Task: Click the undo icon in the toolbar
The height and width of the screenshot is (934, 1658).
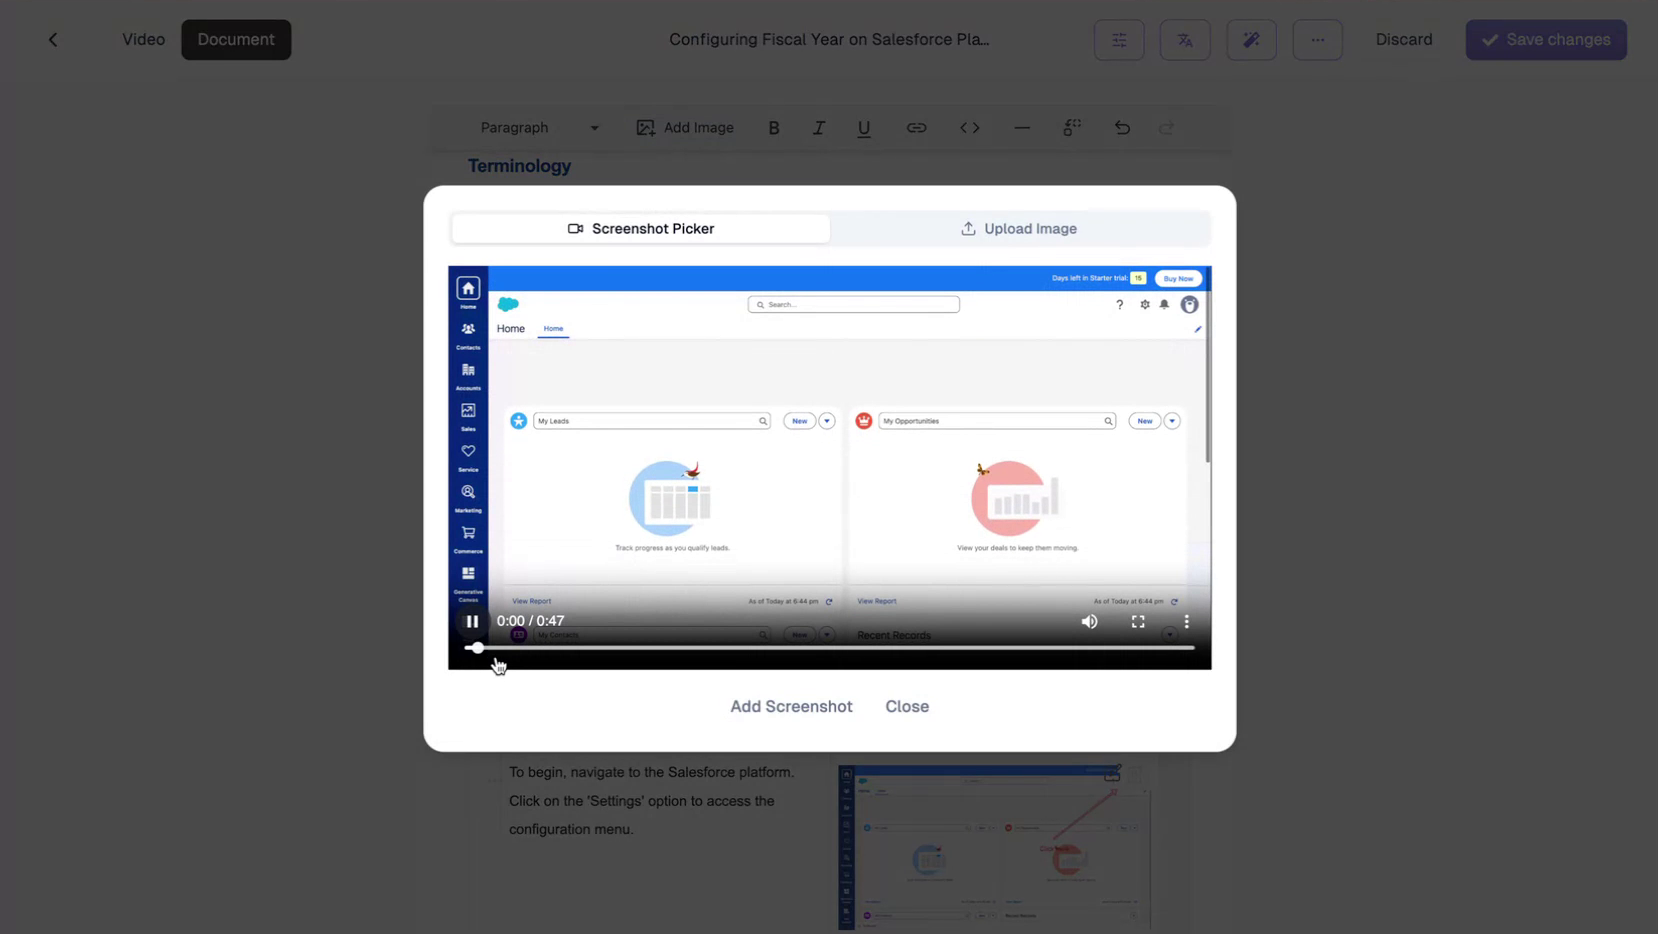Action: pos(1121,127)
